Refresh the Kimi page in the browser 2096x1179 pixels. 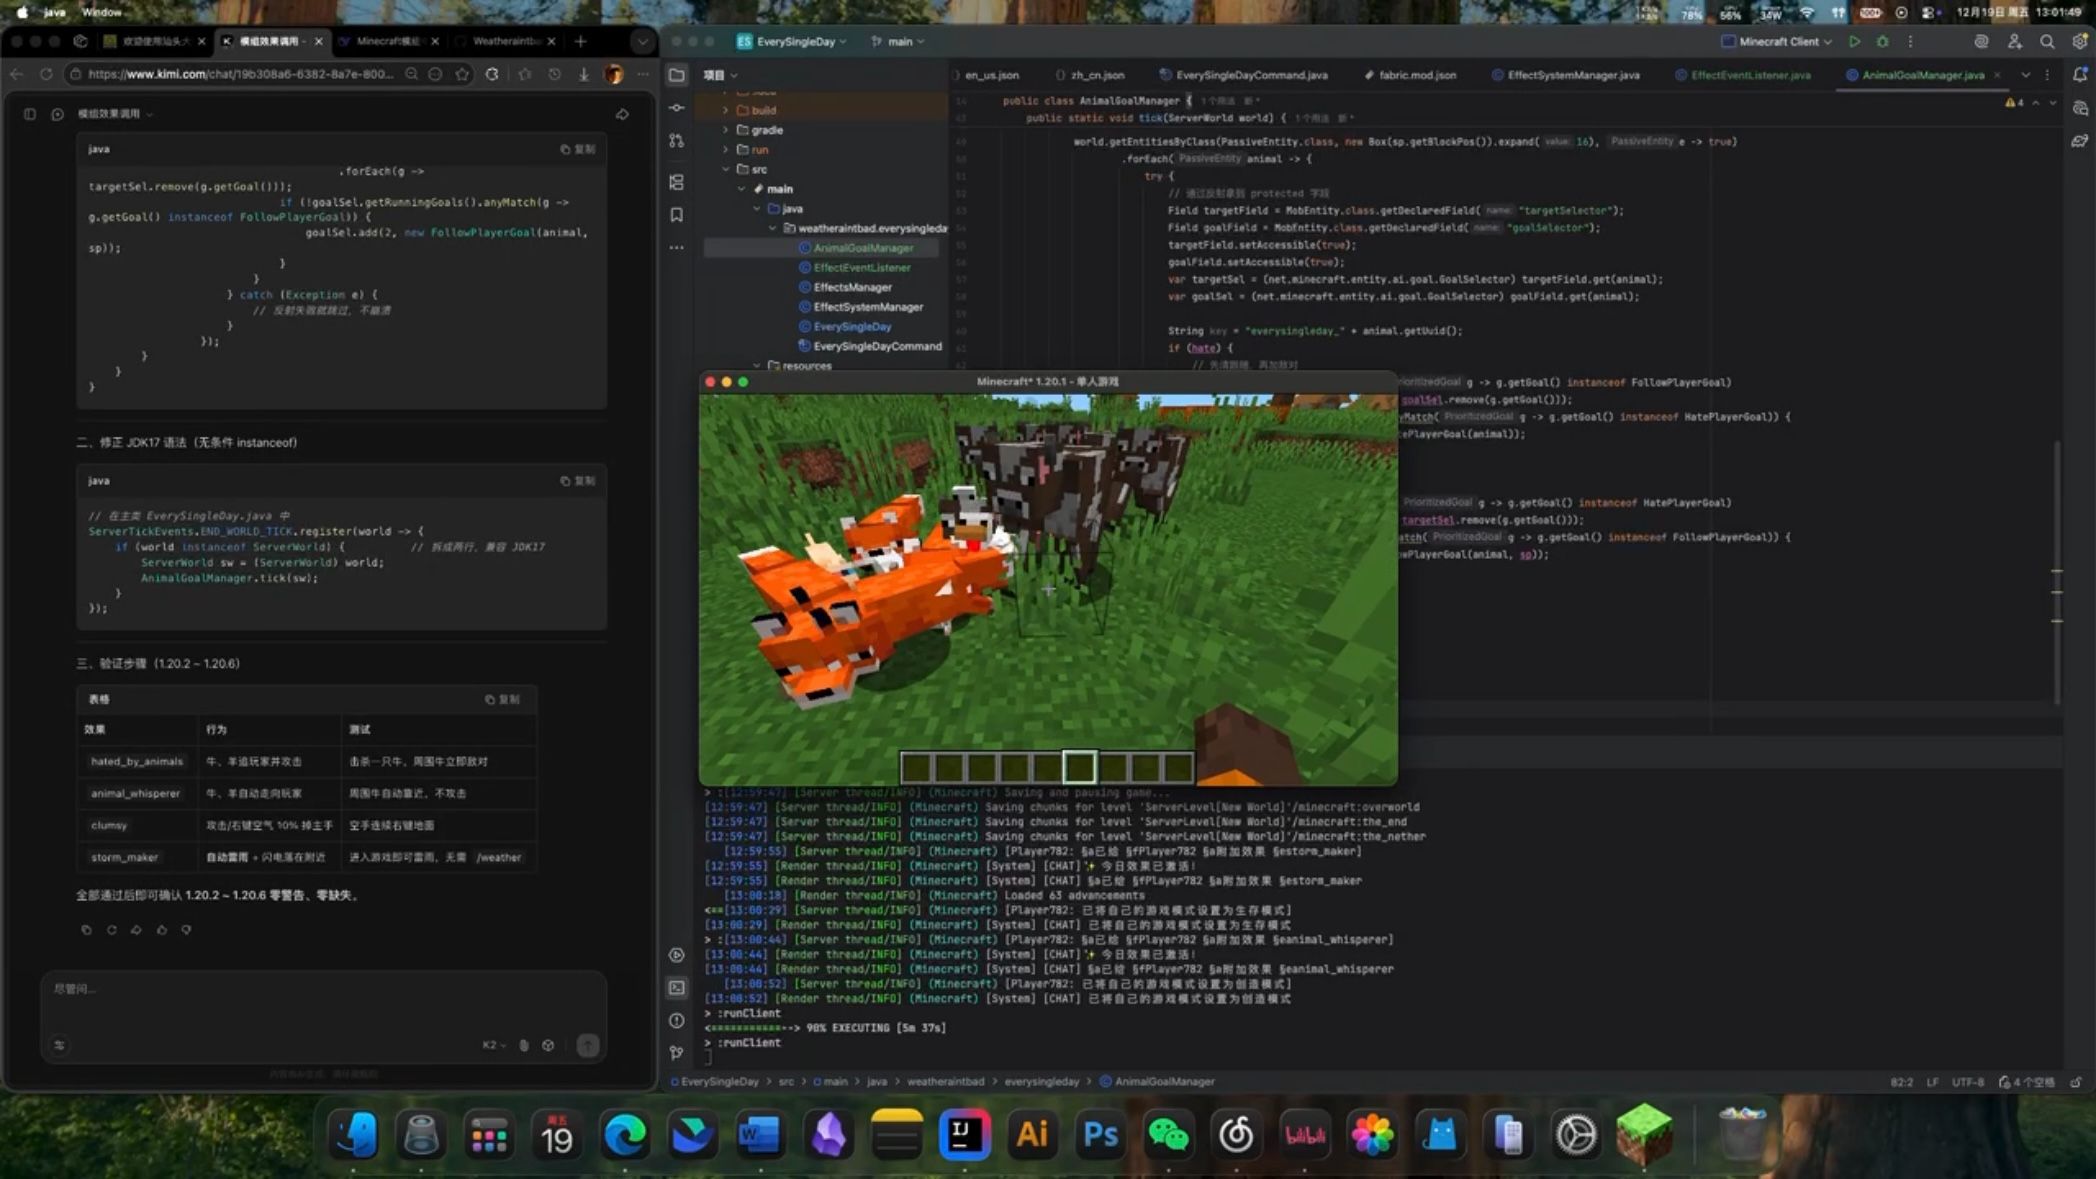point(46,74)
